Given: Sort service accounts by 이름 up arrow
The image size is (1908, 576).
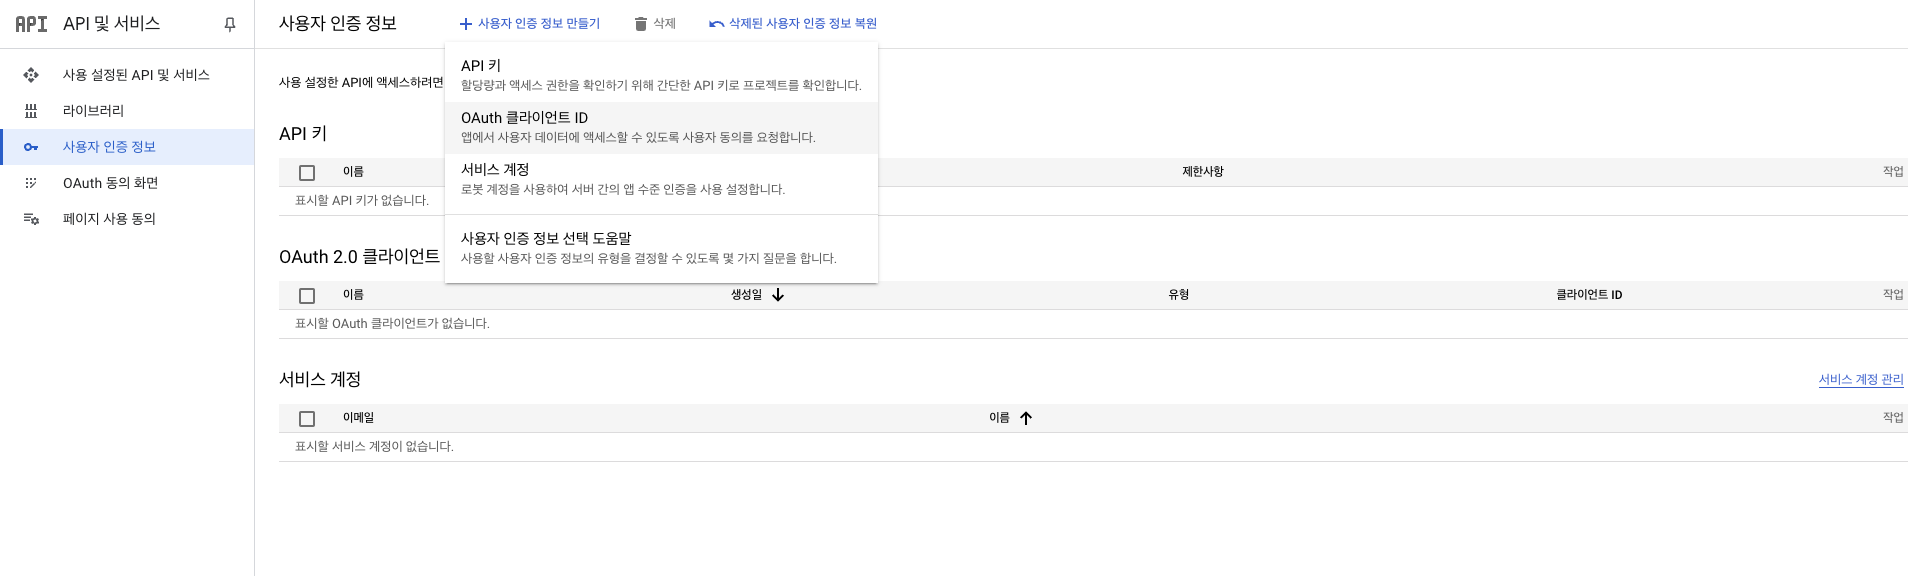Looking at the screenshot, I should click(1026, 418).
